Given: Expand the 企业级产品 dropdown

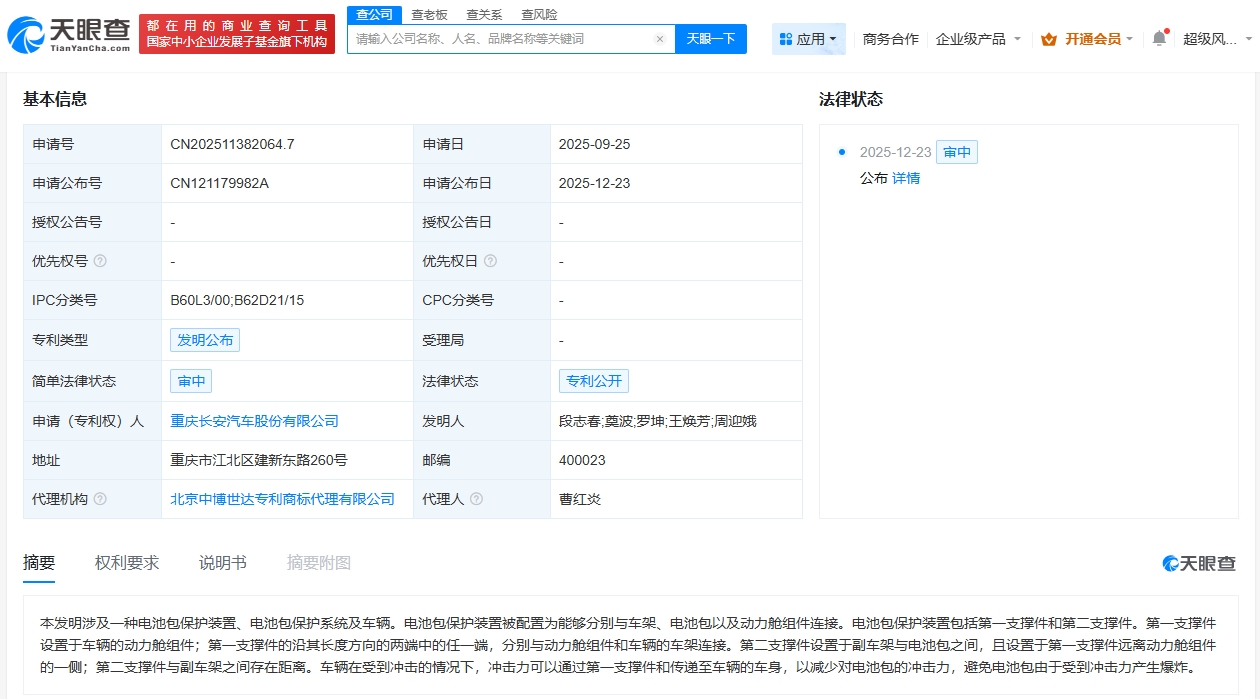Looking at the screenshot, I should tap(978, 39).
